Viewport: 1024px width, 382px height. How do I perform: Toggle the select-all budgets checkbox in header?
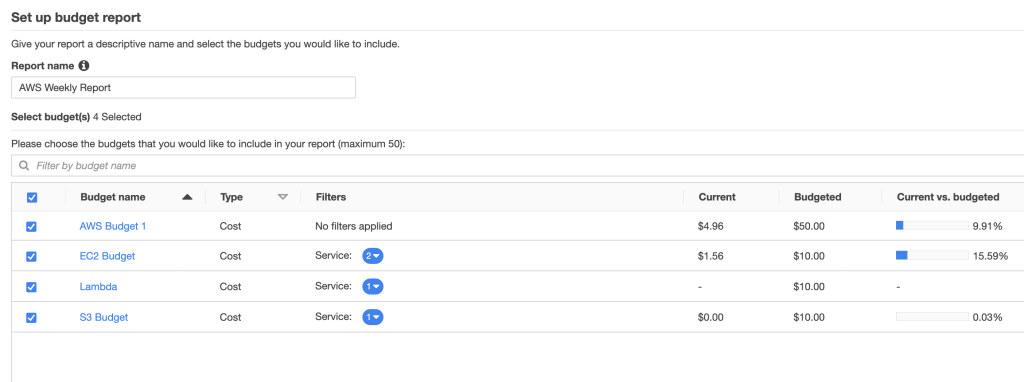click(31, 197)
